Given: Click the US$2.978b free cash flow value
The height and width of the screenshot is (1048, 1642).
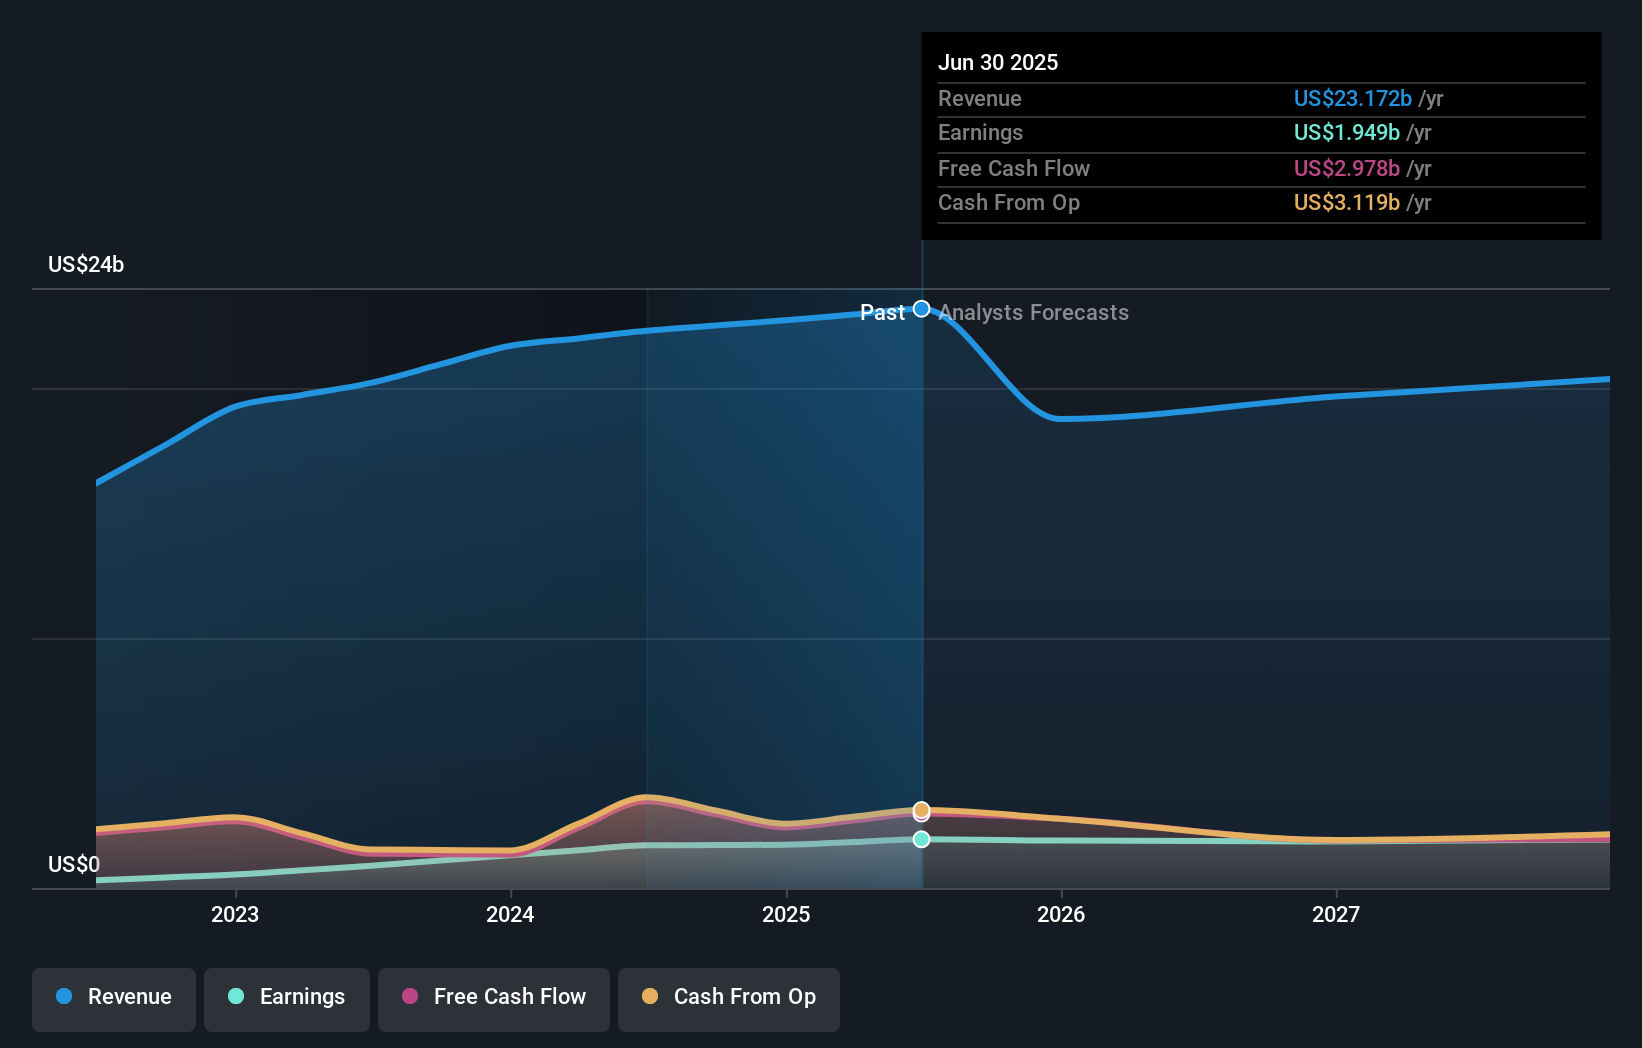Looking at the screenshot, I should pyautogui.click(x=1347, y=168).
